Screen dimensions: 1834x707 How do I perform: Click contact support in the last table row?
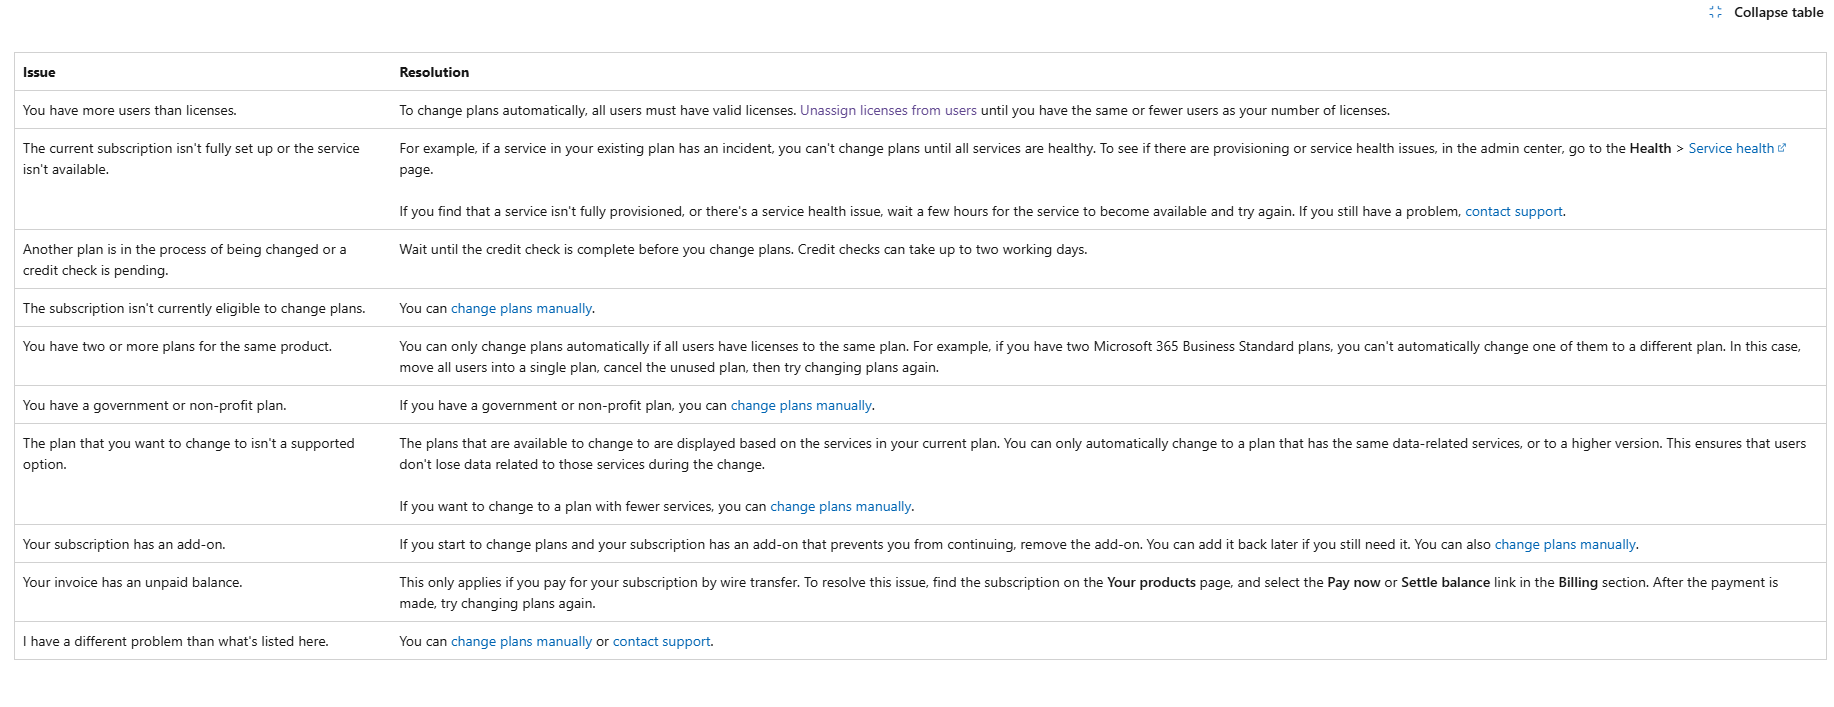(x=661, y=641)
